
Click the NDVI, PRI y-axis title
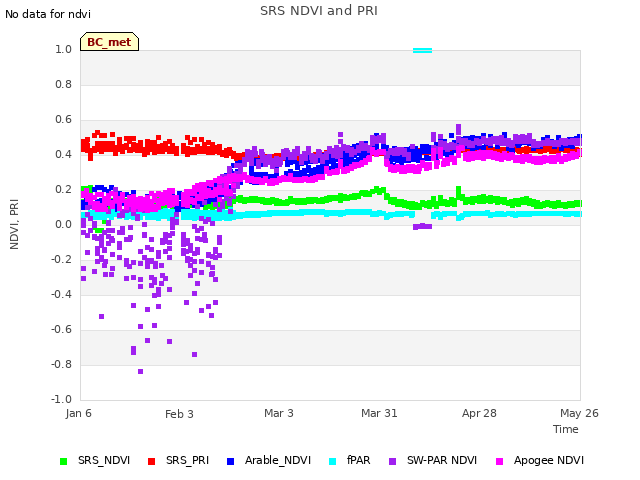pos(14,224)
